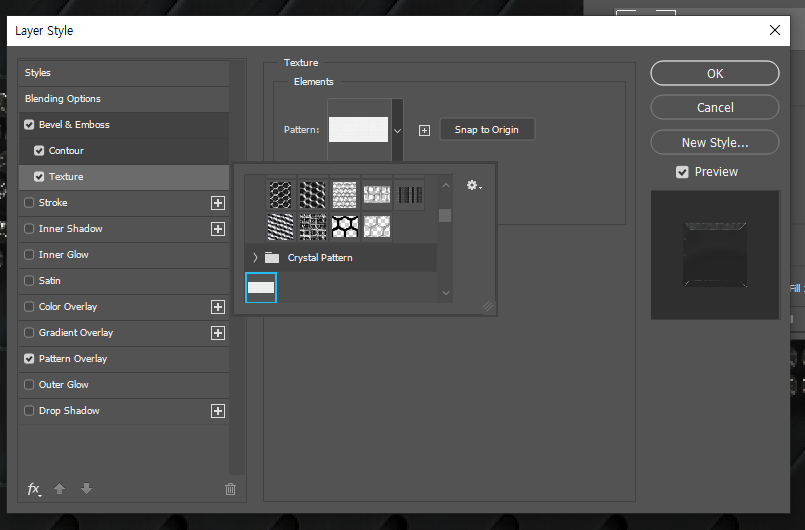The height and width of the screenshot is (530, 805).
Task: Add another Color Overlay with plus icon
Action: click(x=218, y=307)
